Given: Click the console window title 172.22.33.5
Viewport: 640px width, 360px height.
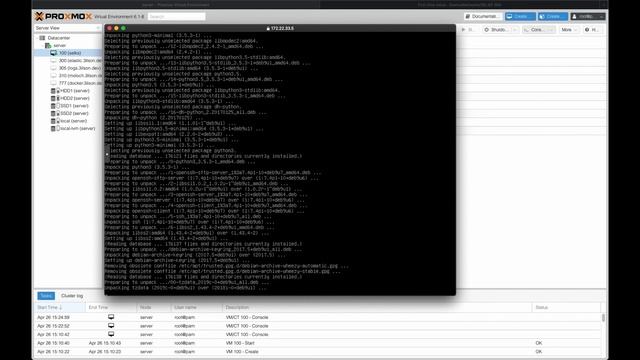Looking at the screenshot, I should [282, 29].
